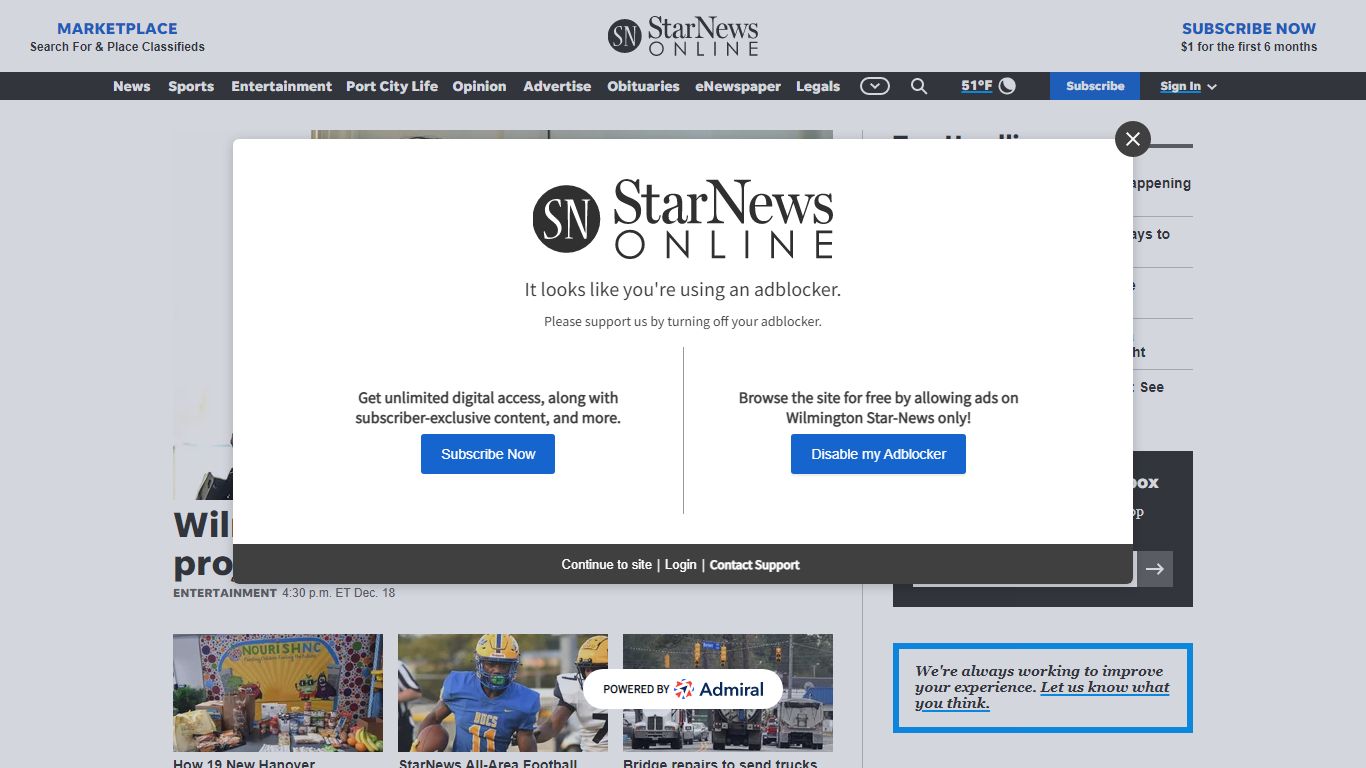Image resolution: width=1366 pixels, height=768 pixels.
Task: Open the Legals menu
Action: [x=818, y=86]
